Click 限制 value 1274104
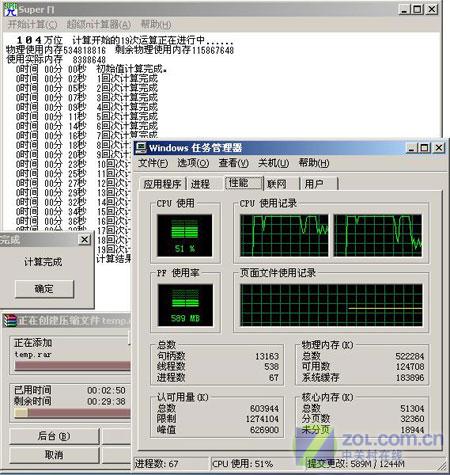 pos(262,419)
